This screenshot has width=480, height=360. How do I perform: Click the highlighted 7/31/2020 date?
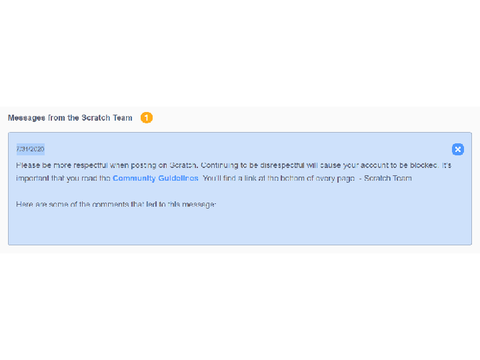(x=30, y=149)
